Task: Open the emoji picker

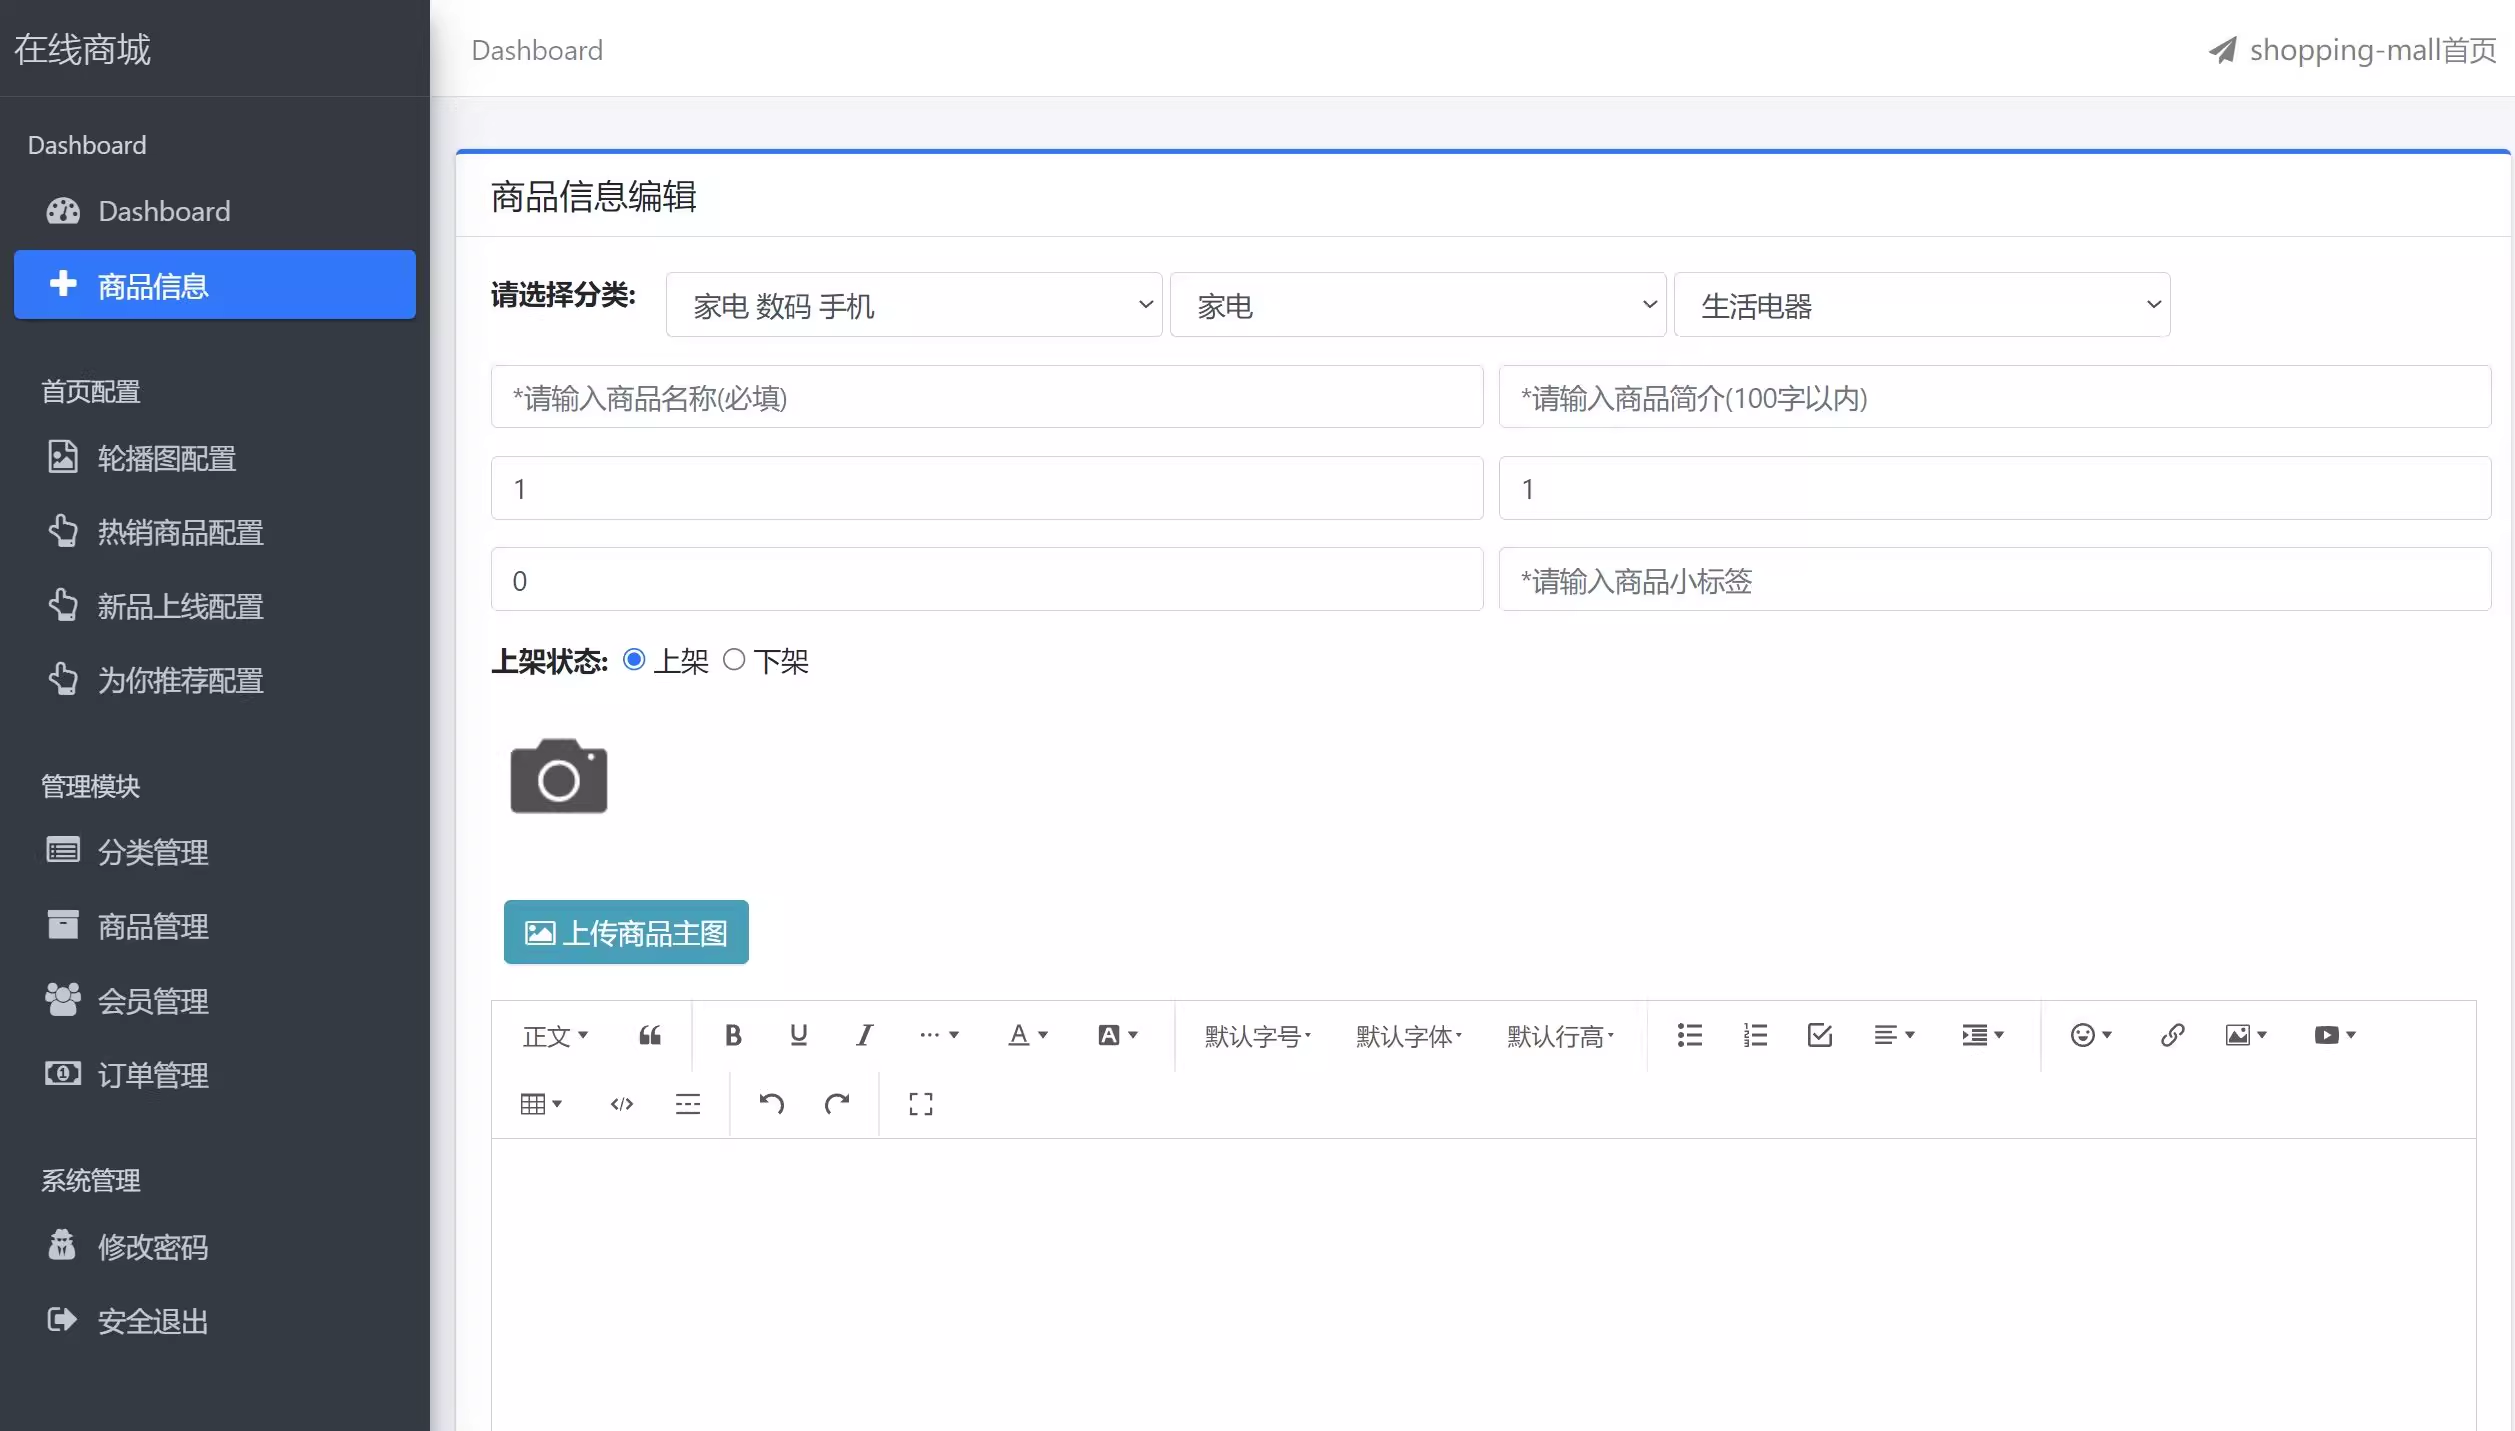Action: 2091,1035
